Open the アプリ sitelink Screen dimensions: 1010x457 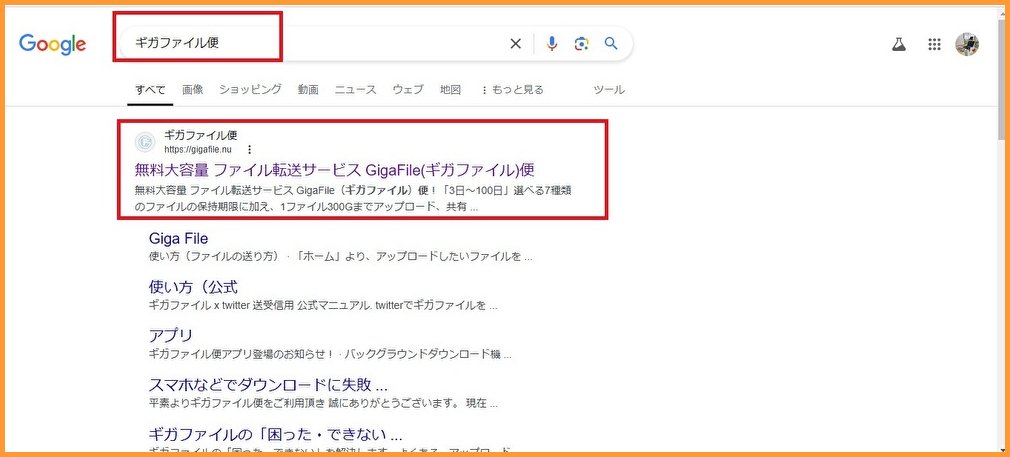(x=171, y=335)
